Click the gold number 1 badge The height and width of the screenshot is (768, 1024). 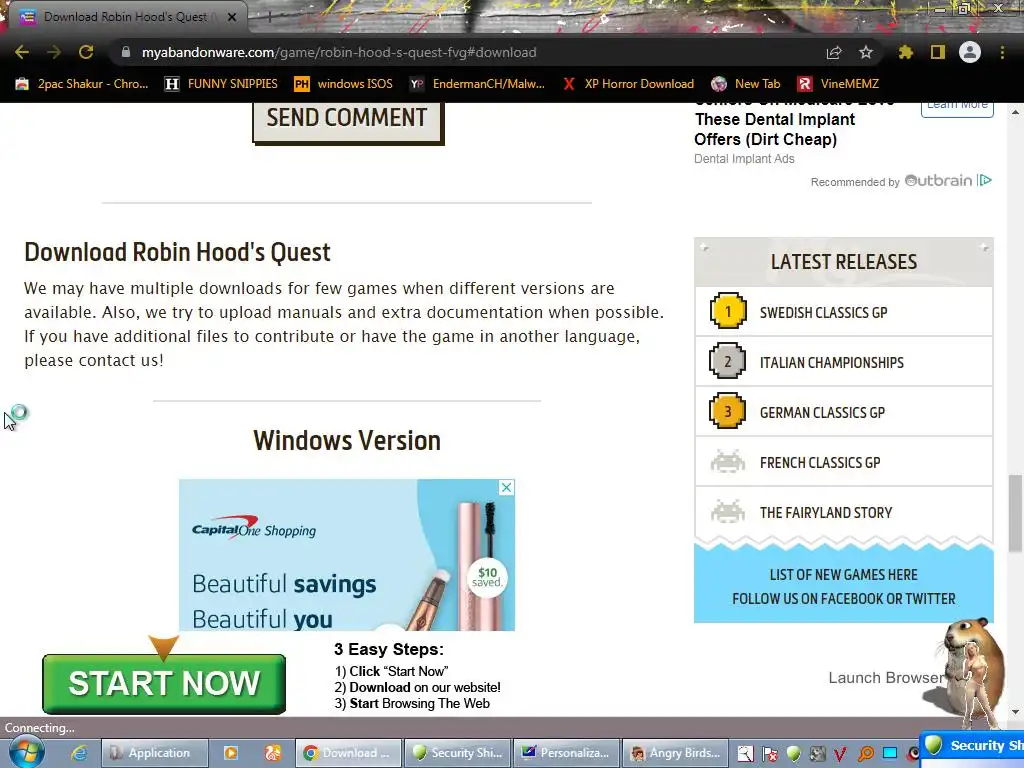[x=728, y=312]
